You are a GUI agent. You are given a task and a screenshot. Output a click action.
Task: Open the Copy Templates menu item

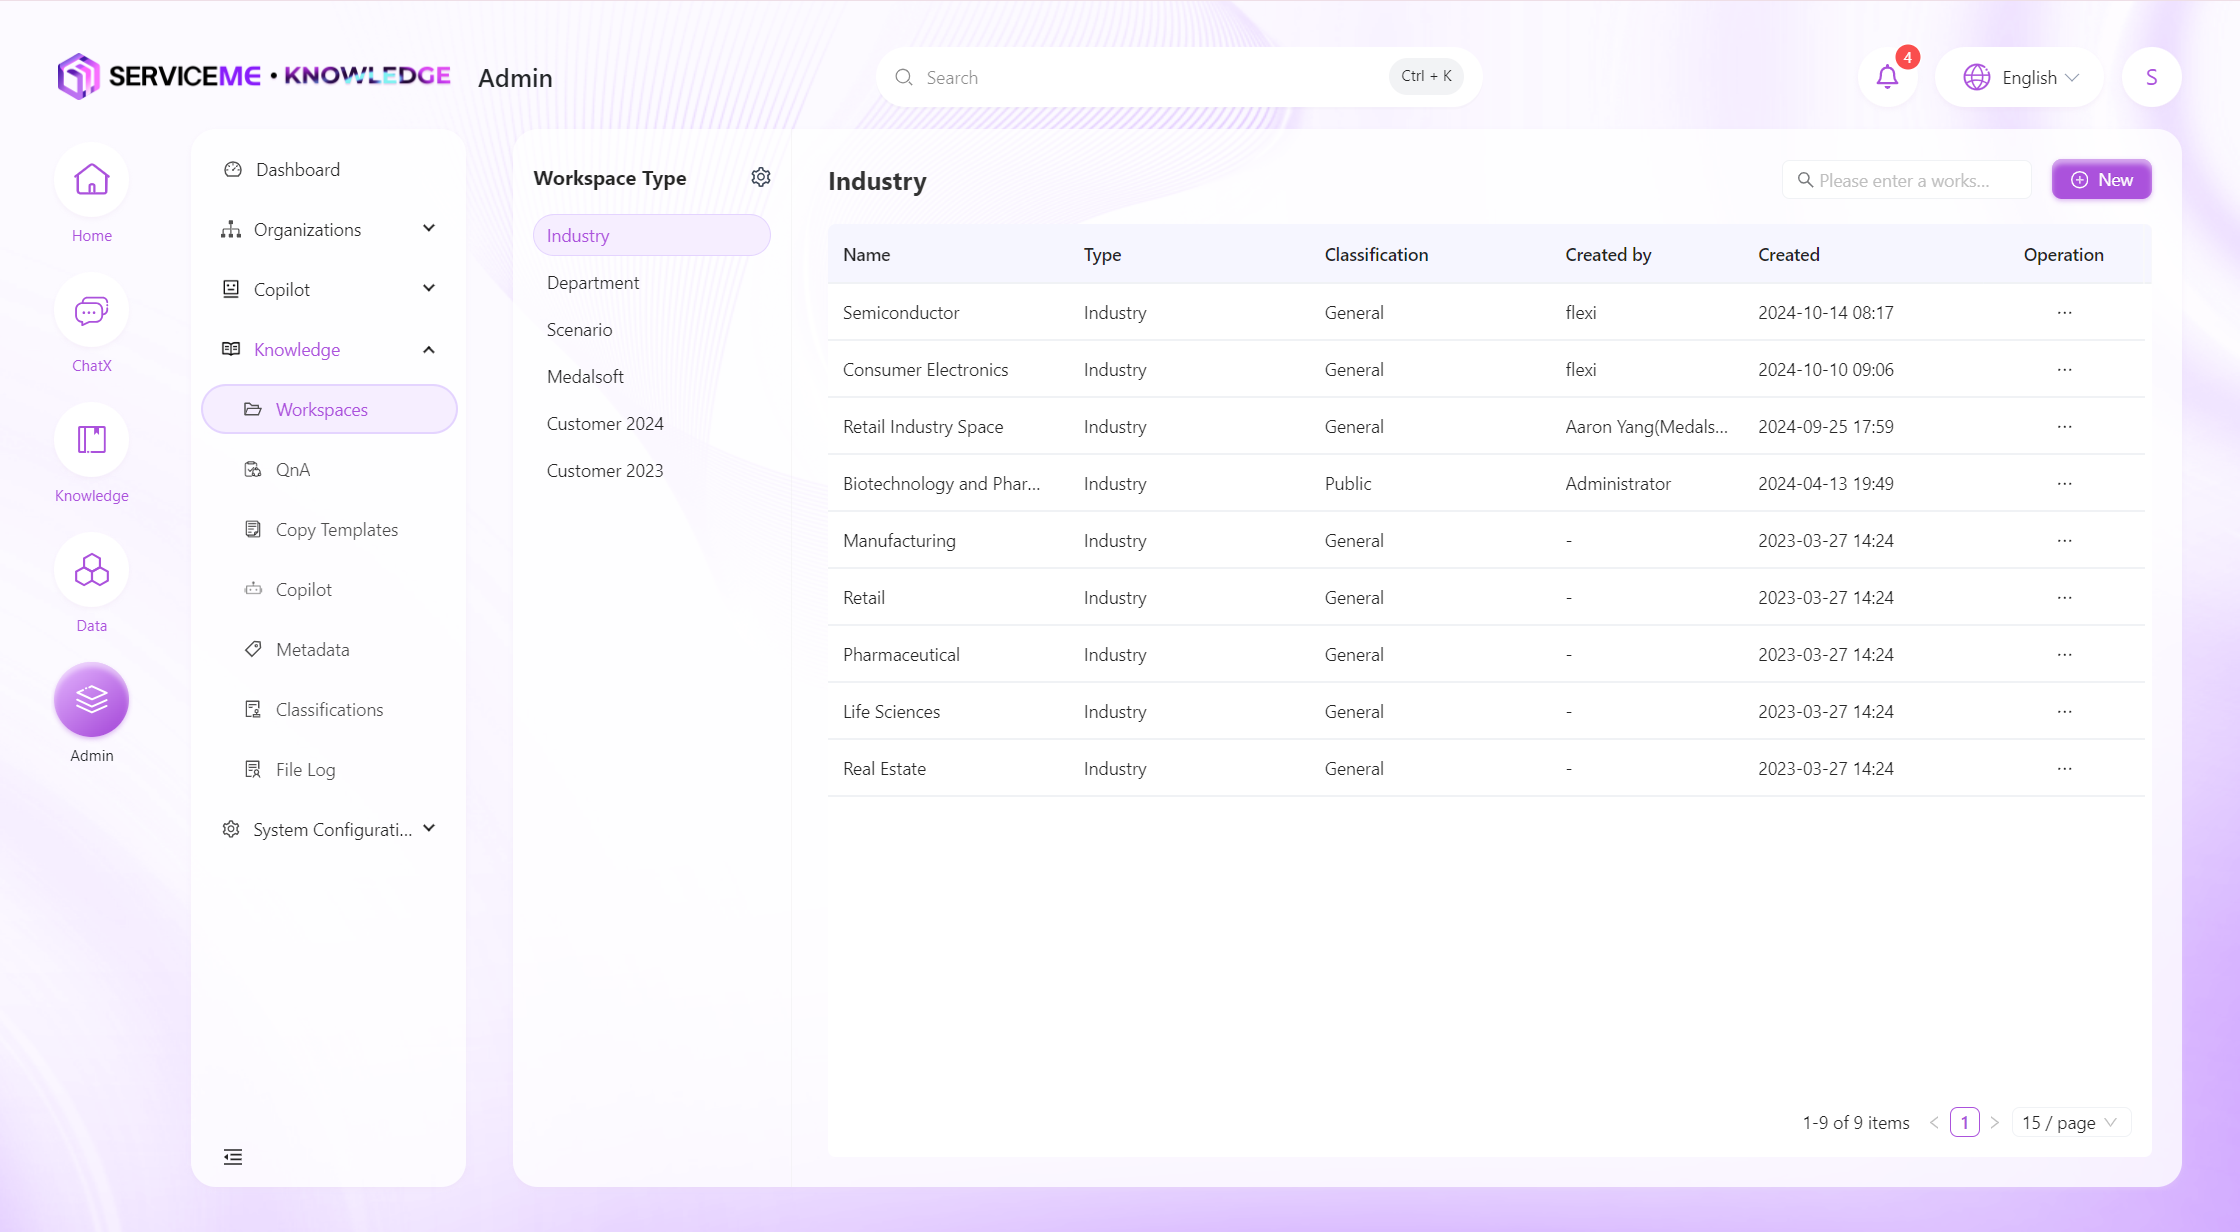328,529
